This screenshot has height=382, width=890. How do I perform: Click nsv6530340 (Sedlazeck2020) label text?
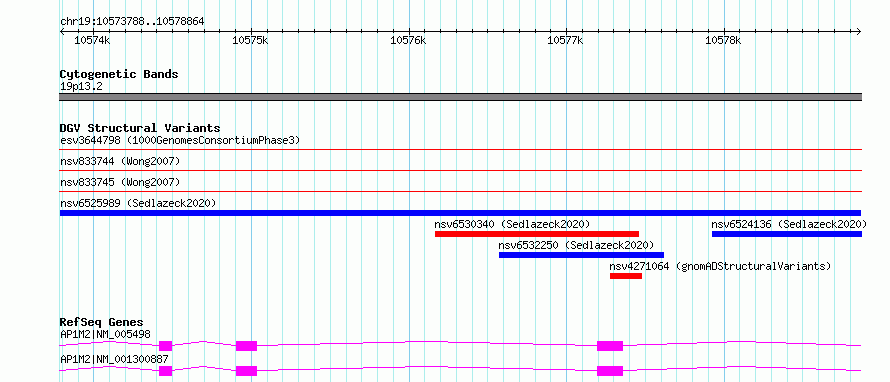pos(513,224)
